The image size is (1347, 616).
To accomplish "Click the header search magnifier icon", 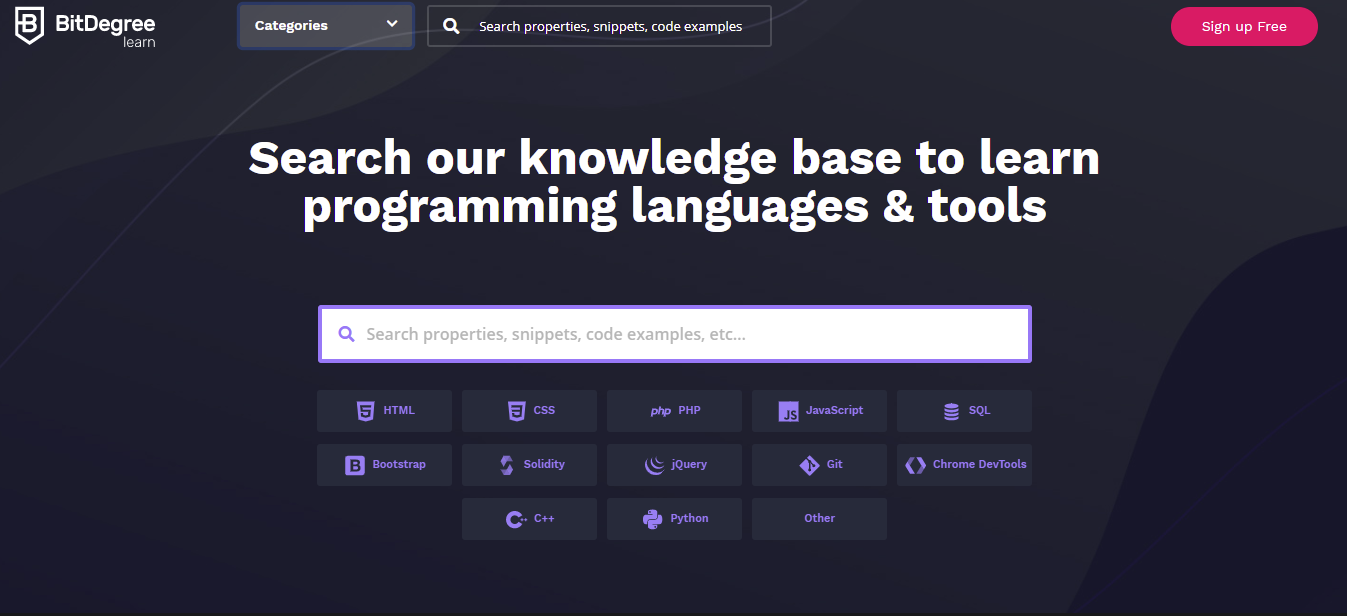I will [x=452, y=26].
